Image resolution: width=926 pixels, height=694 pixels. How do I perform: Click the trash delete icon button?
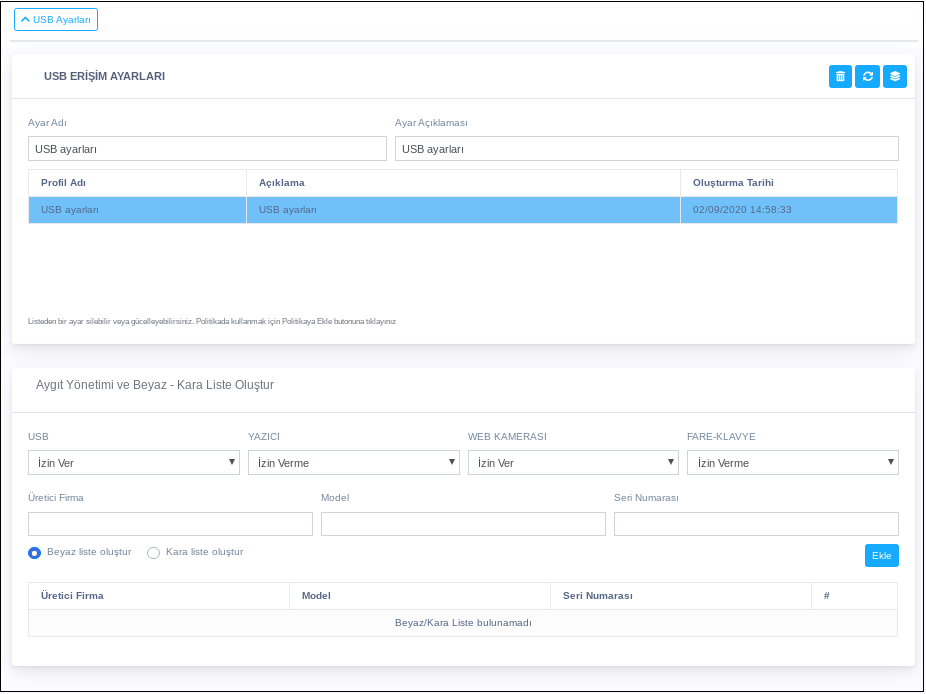click(840, 76)
